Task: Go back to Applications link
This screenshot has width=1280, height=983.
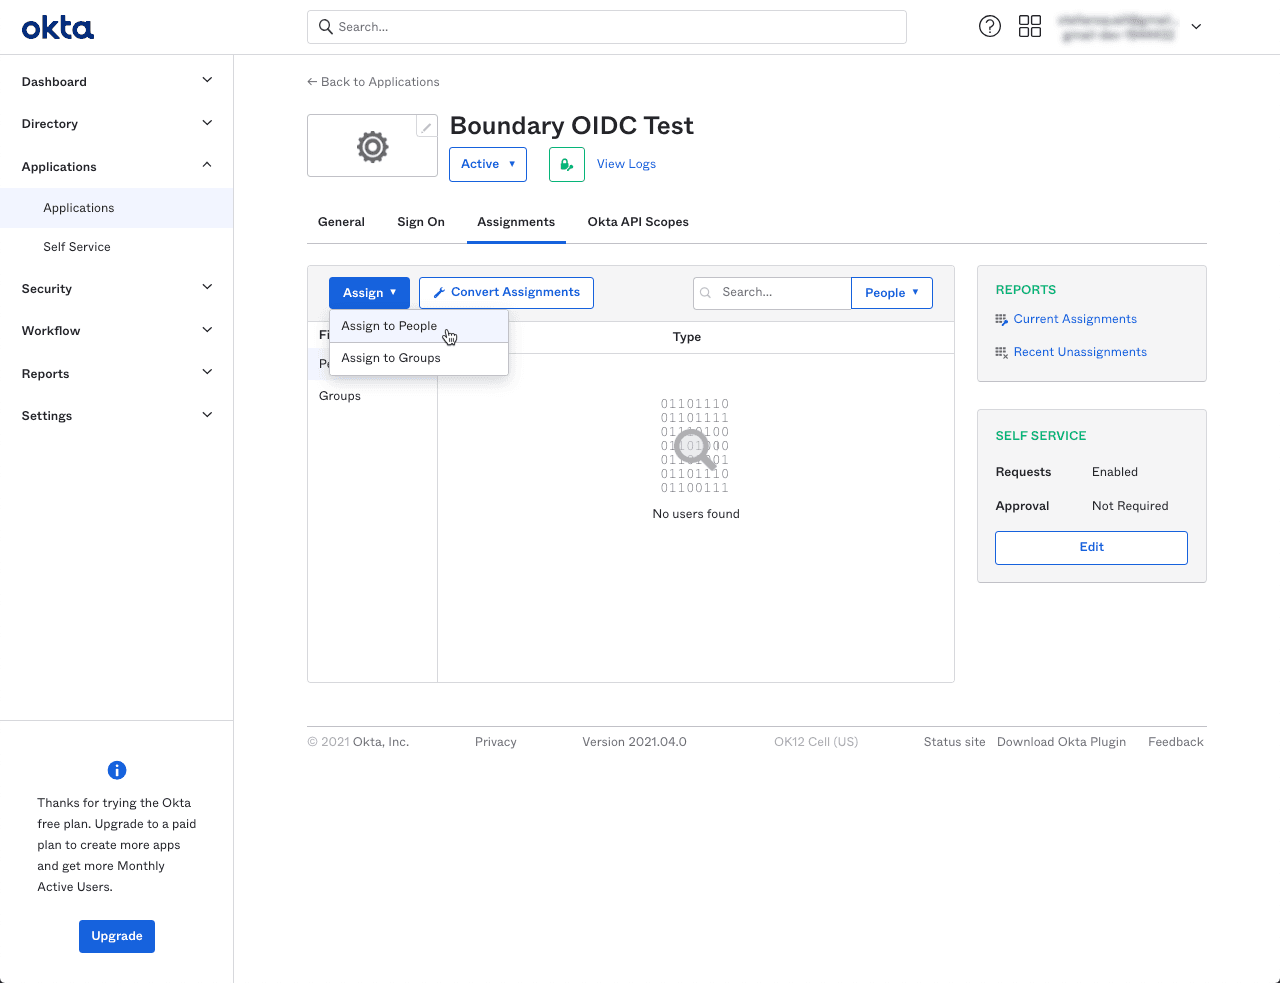Action: [x=373, y=82]
